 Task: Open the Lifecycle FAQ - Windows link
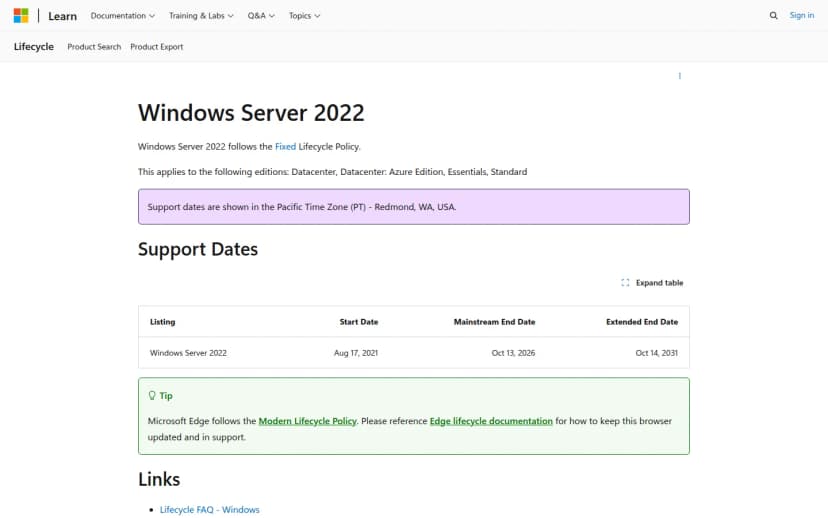click(210, 510)
